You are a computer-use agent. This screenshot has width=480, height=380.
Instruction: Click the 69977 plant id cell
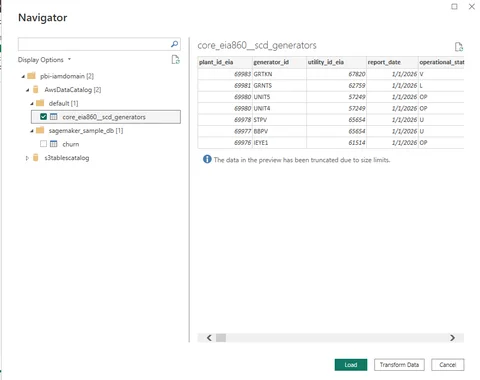(225, 131)
